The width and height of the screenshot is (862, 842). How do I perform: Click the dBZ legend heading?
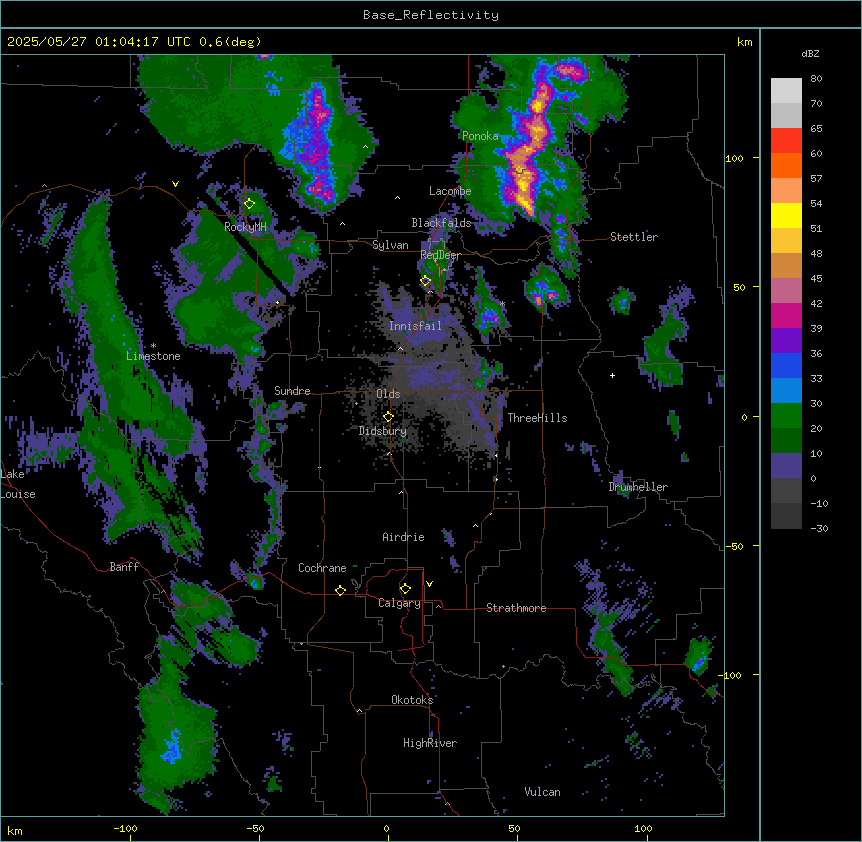pyautogui.click(x=810, y=53)
